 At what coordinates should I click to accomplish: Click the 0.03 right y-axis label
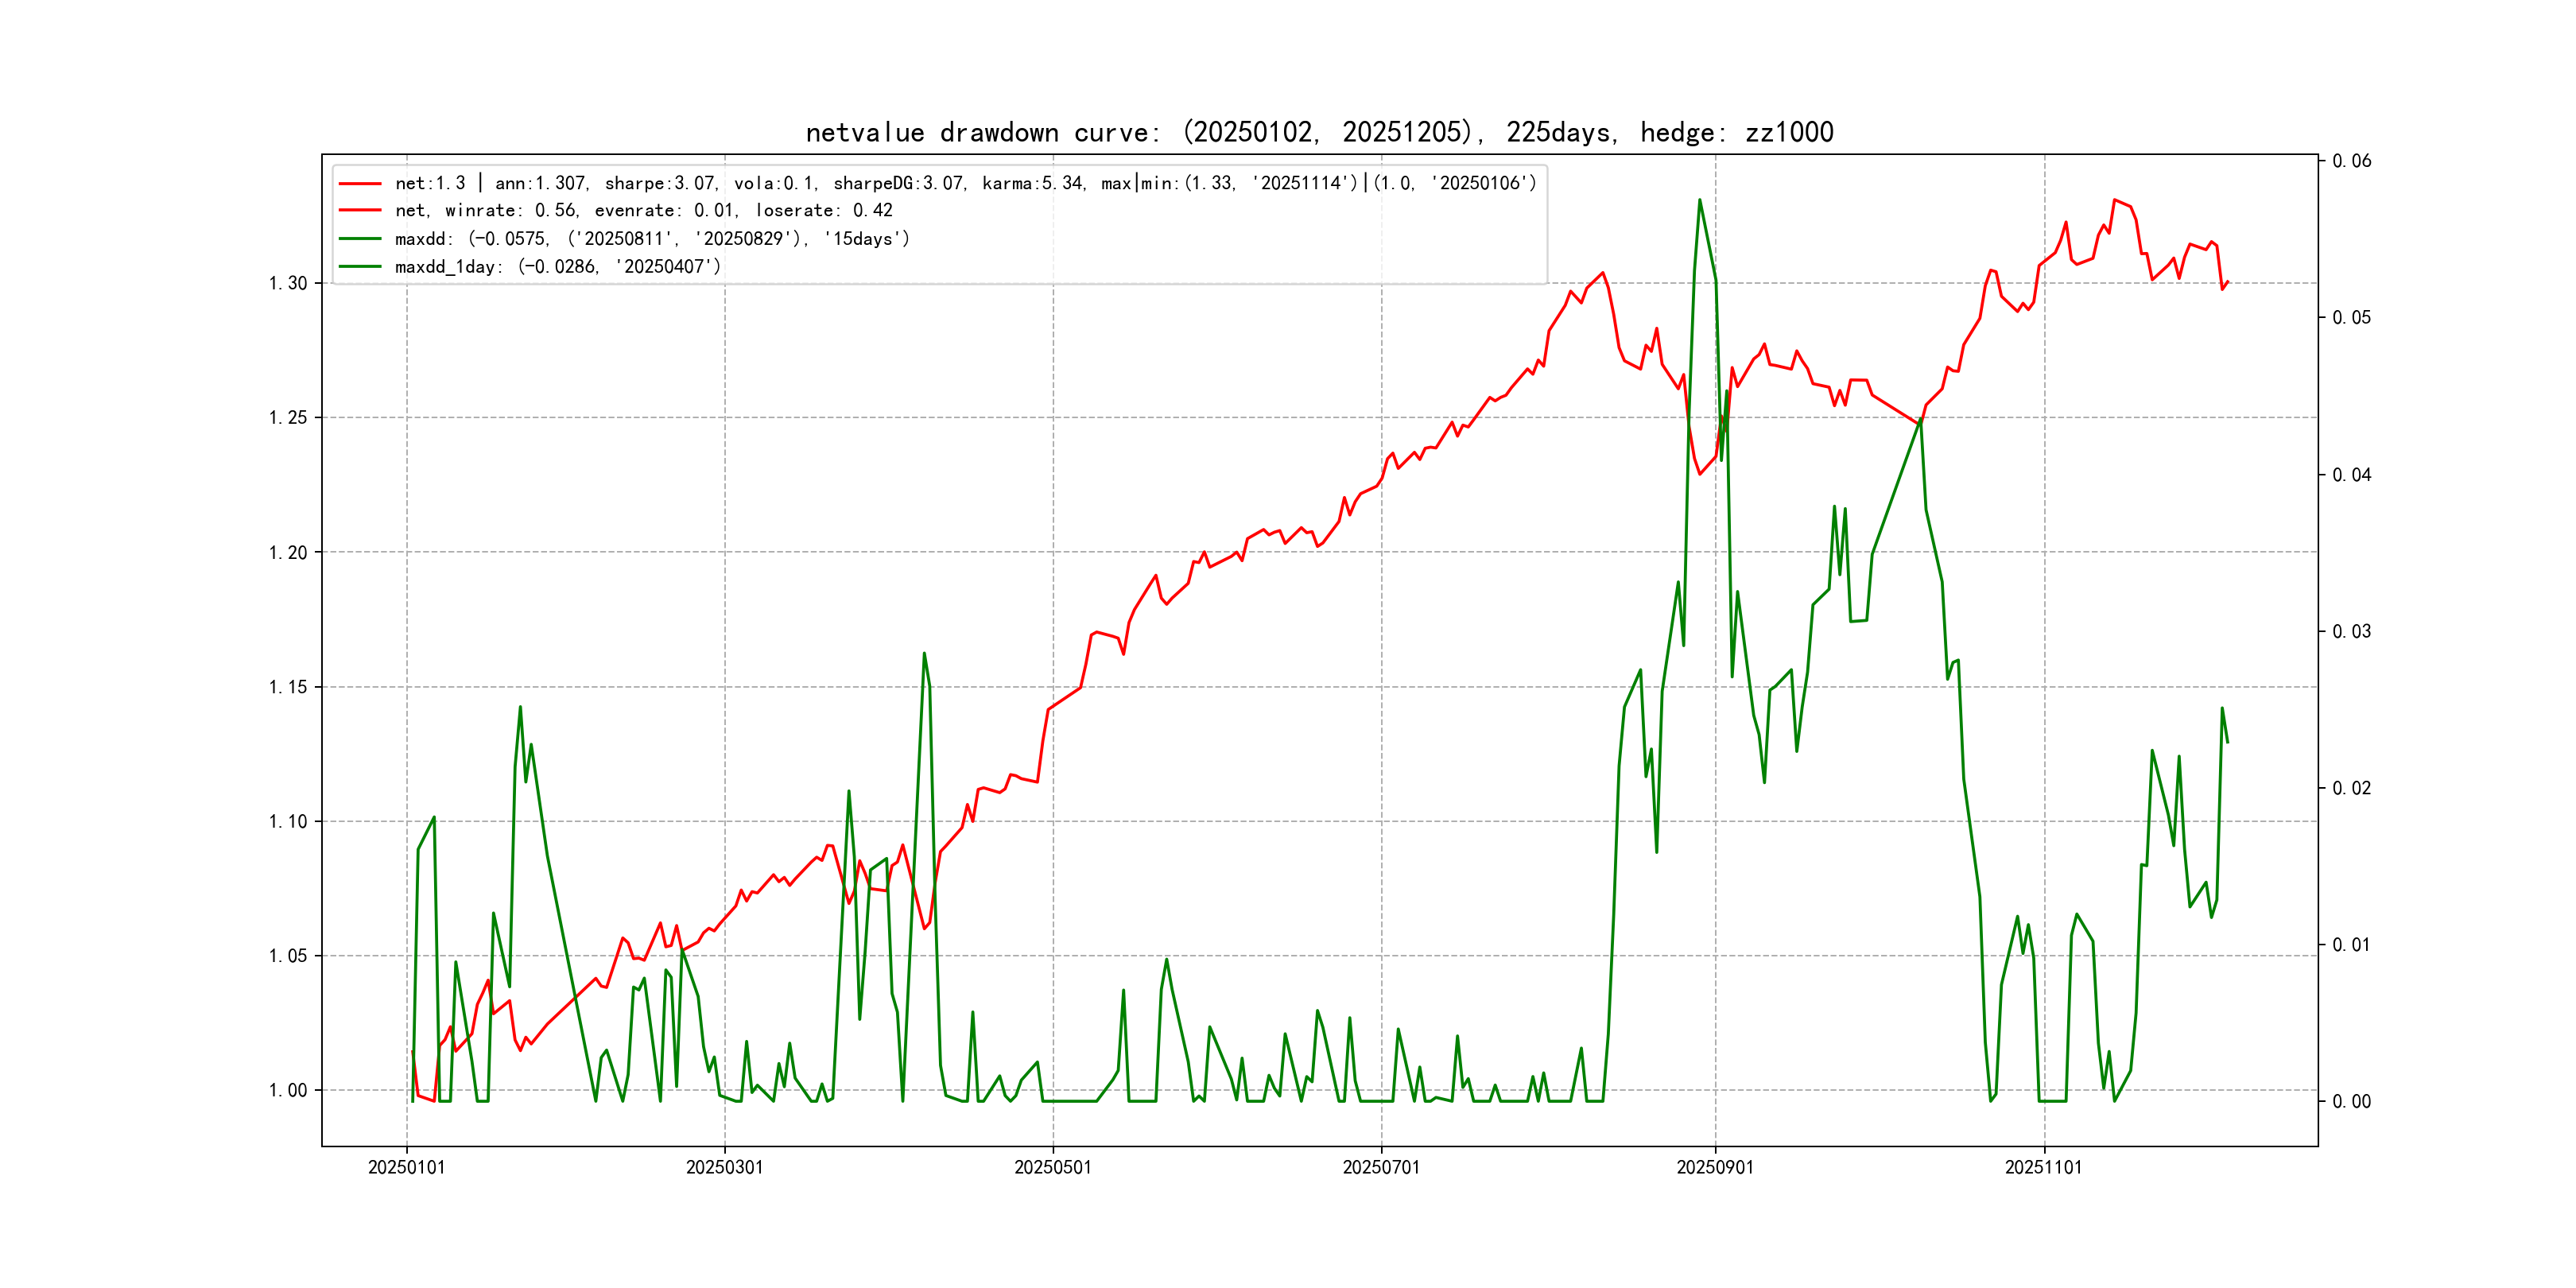click(x=2351, y=631)
